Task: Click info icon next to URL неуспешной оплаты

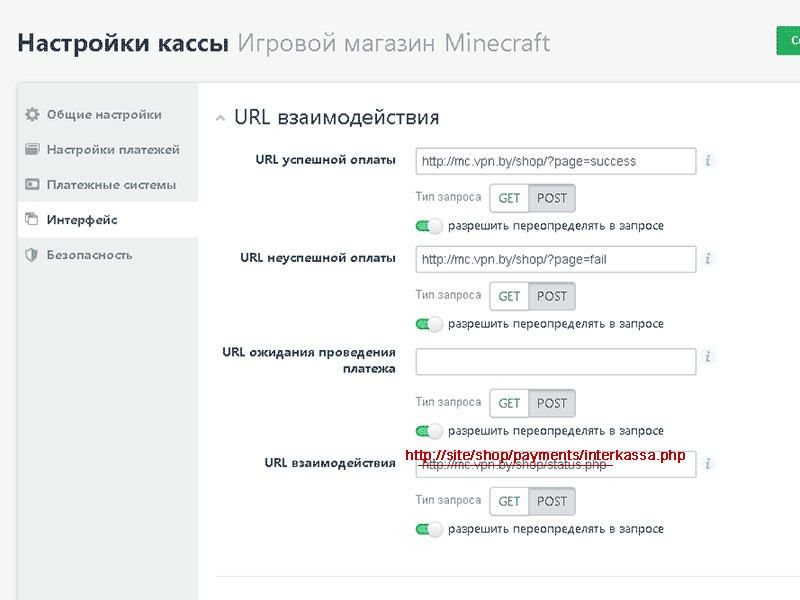Action: pos(708,259)
